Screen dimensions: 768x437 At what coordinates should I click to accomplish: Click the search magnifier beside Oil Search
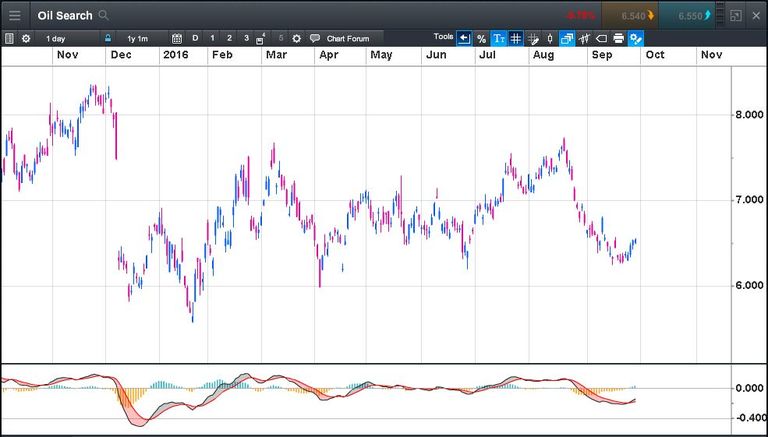point(103,15)
